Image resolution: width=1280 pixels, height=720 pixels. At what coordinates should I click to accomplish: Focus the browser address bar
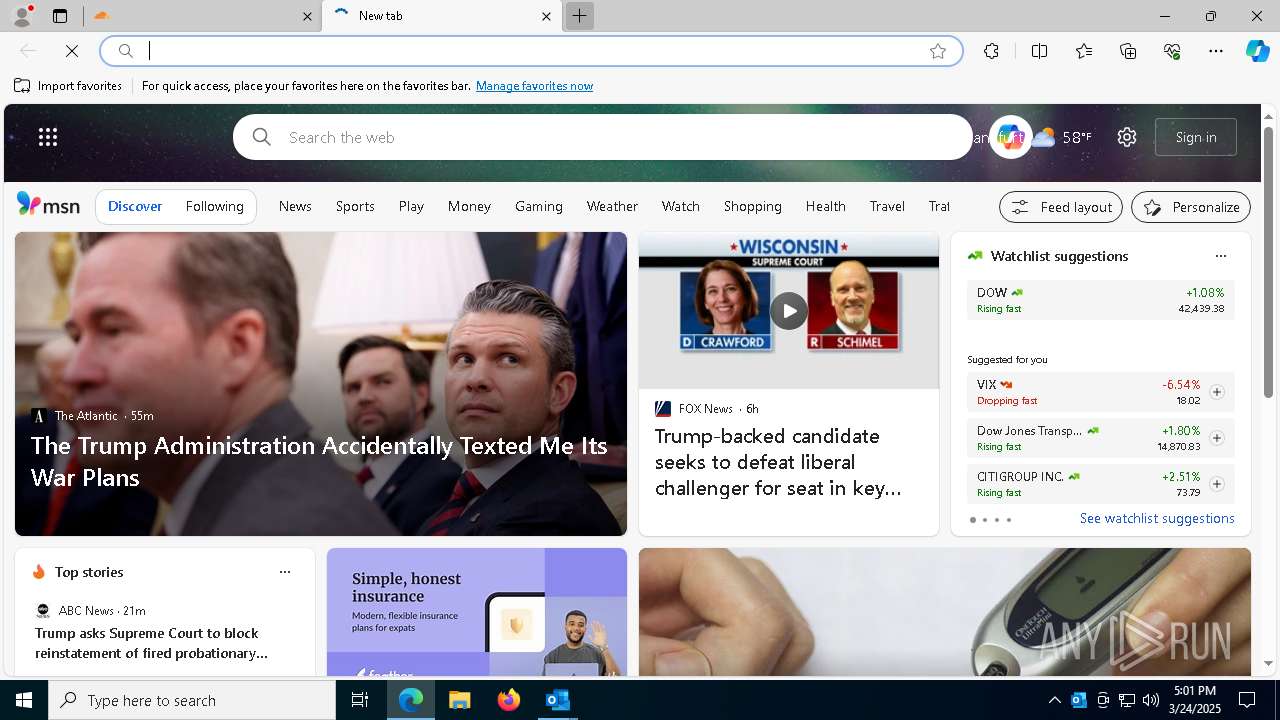[x=532, y=51]
